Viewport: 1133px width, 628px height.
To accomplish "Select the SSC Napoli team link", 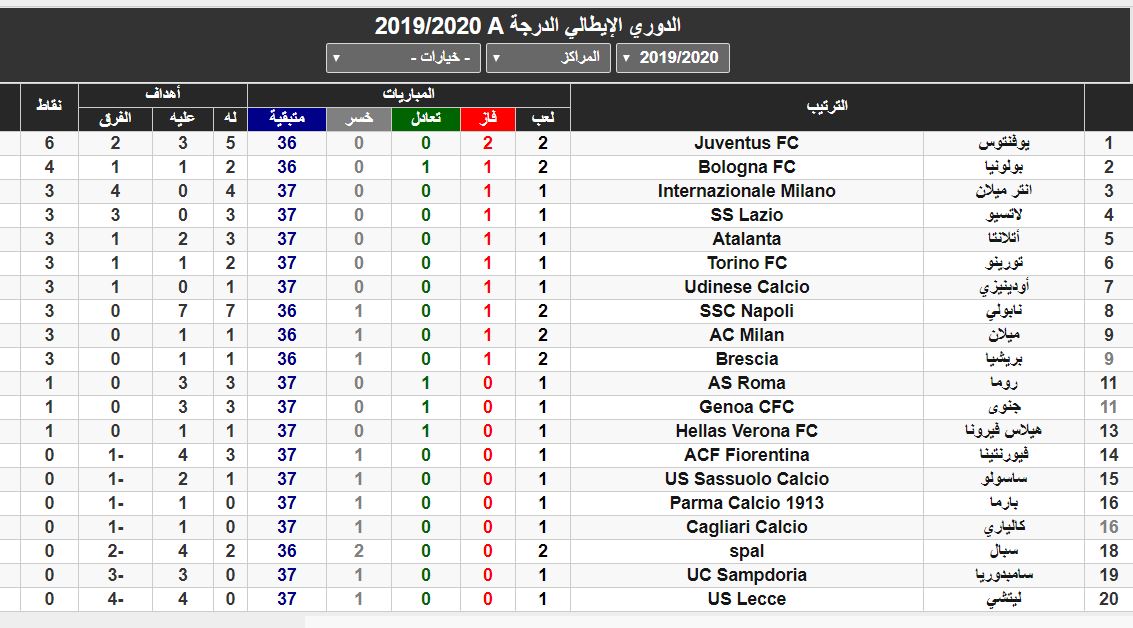I will [746, 311].
